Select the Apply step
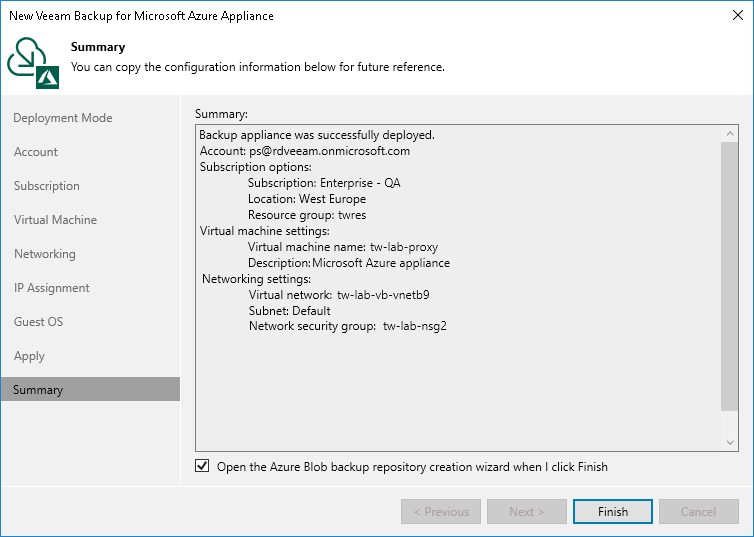754x537 pixels. 29,356
